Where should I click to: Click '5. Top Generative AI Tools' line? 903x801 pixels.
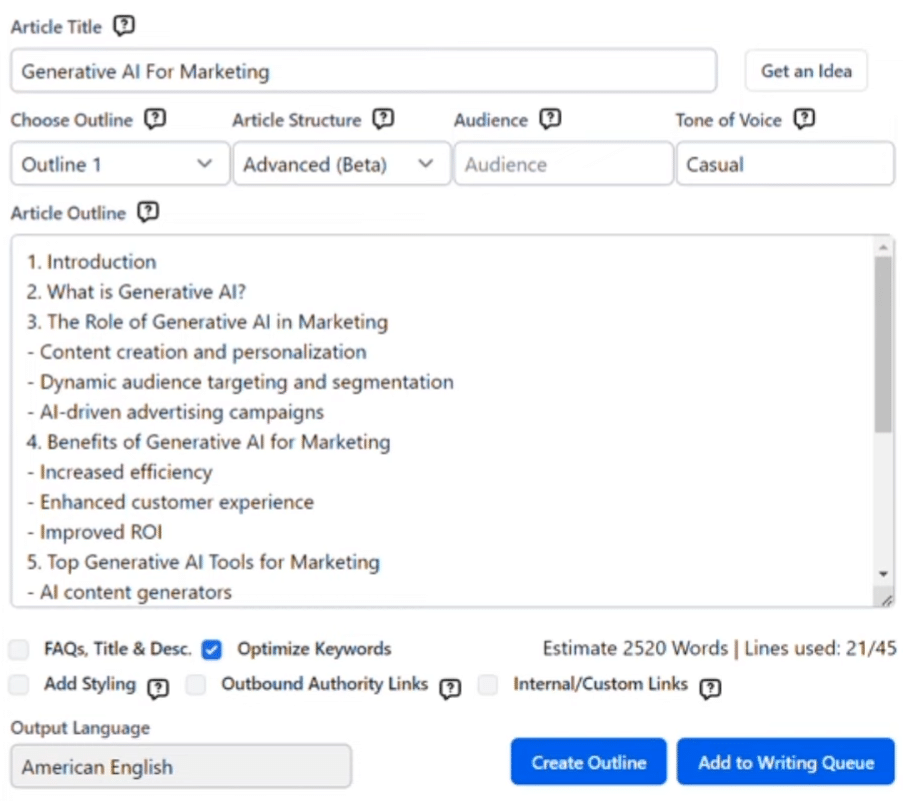203,561
